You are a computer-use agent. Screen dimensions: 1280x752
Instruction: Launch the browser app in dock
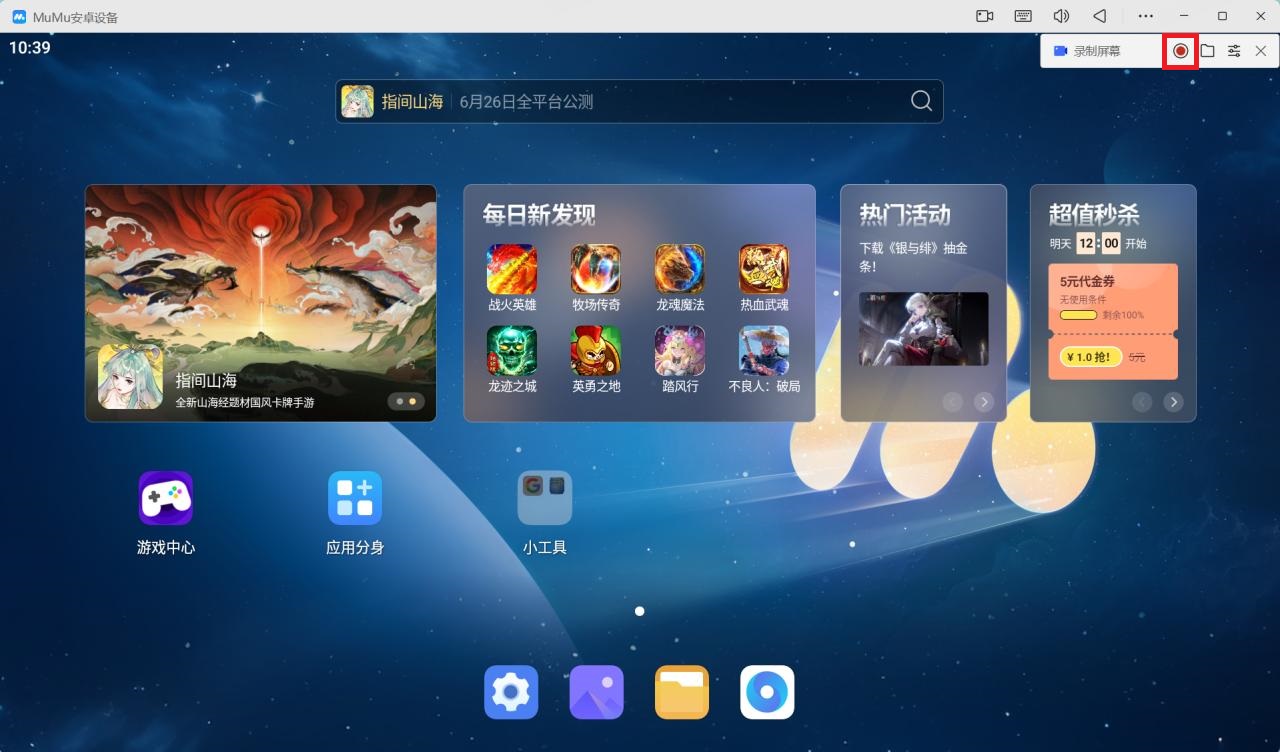point(767,692)
